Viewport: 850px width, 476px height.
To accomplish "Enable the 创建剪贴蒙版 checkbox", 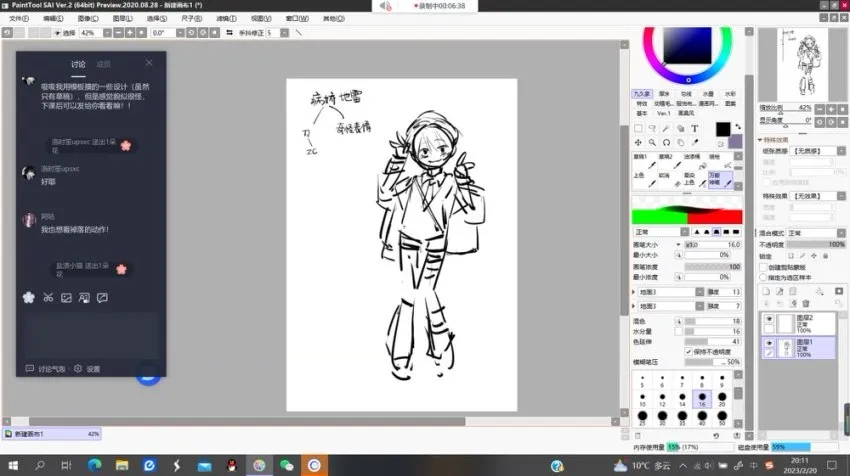I will pos(763,267).
